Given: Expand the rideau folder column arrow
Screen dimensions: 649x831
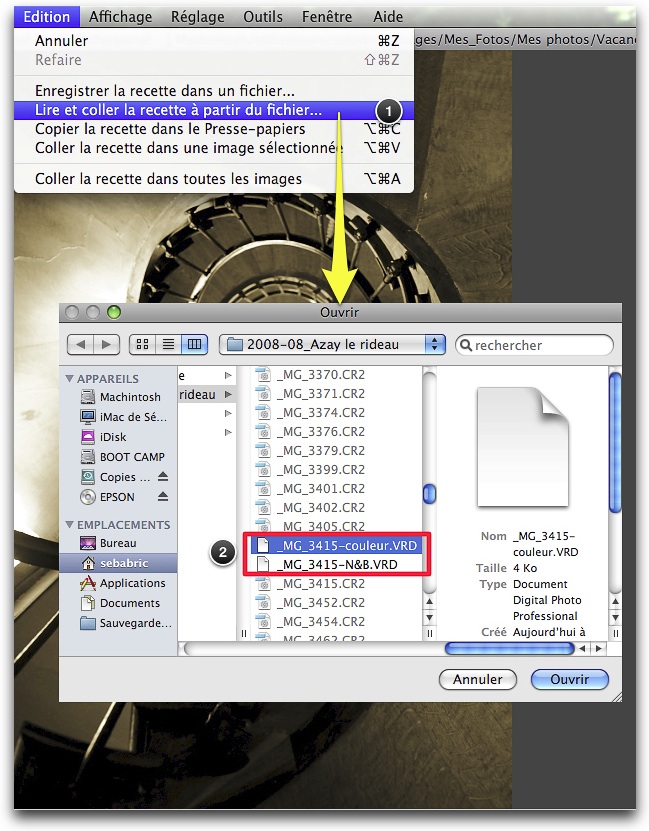Looking at the screenshot, I should (x=228, y=394).
